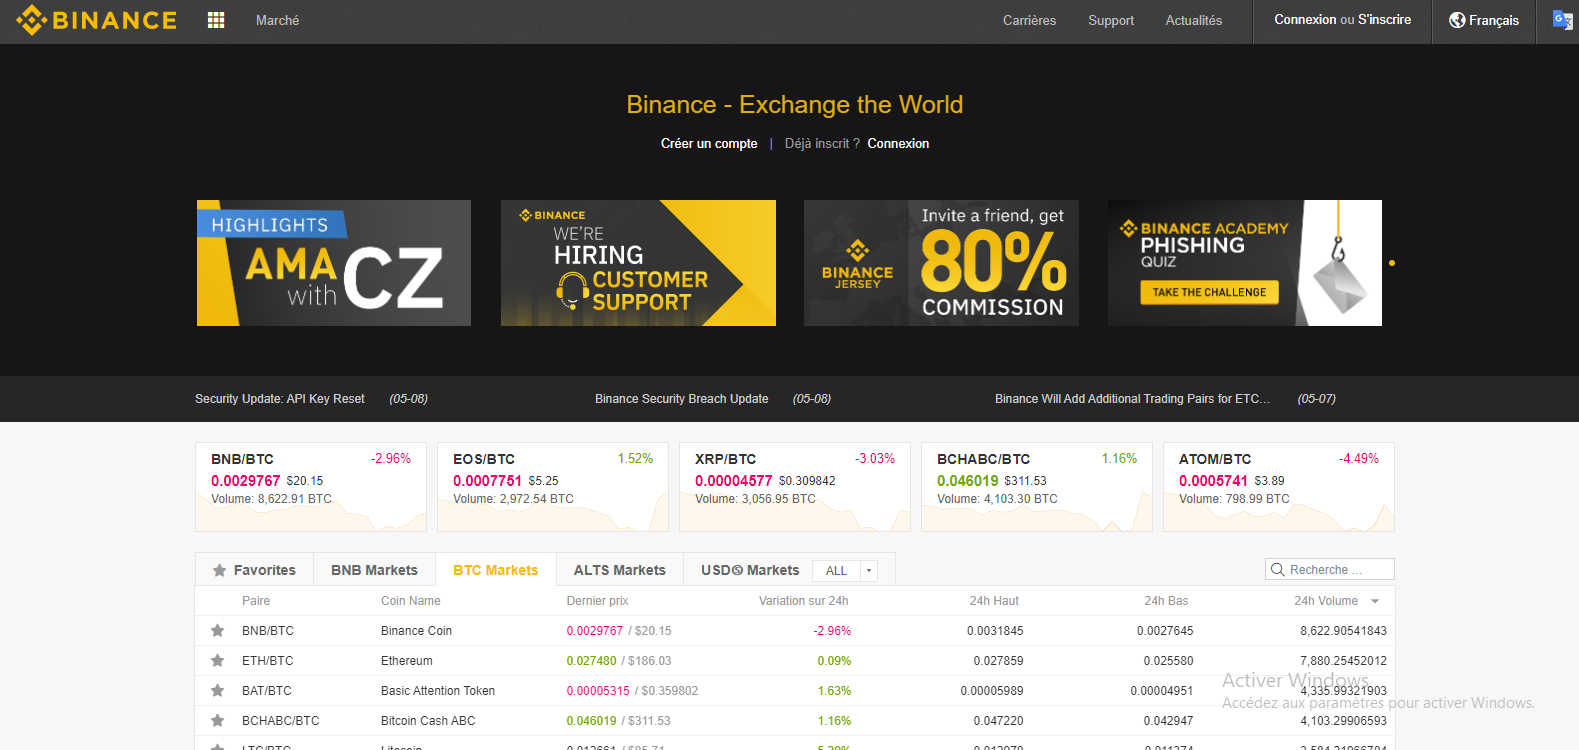Sort by 24h Bas column header
Viewport: 1579px width, 750px height.
(1166, 601)
